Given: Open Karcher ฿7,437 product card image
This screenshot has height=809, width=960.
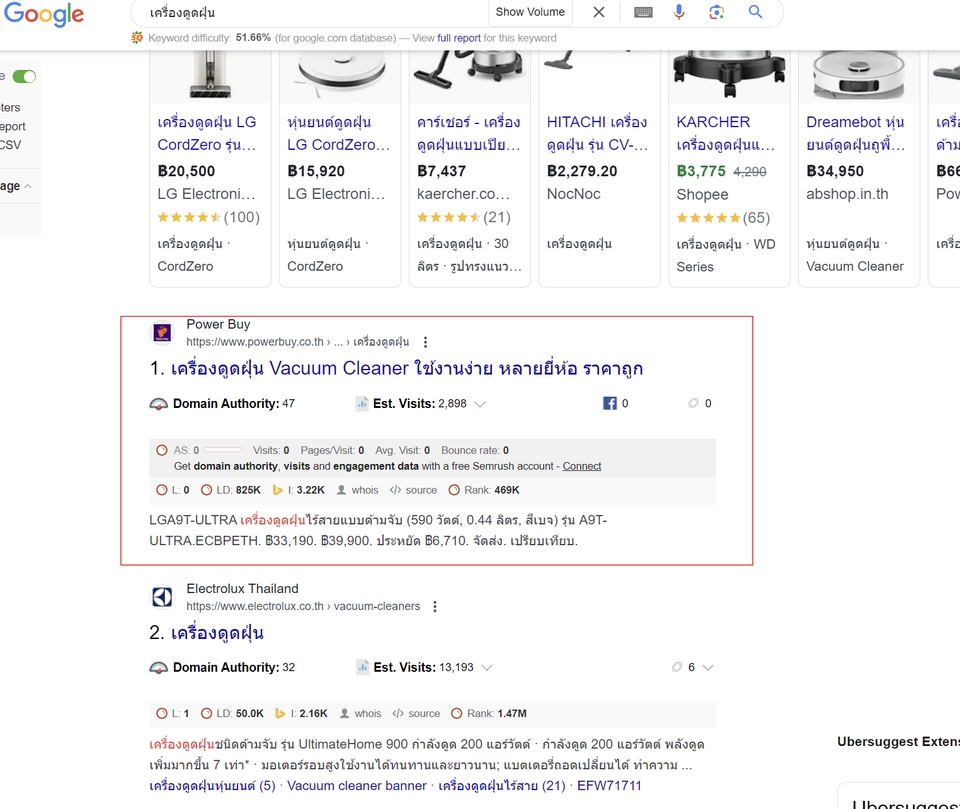Looking at the screenshot, I should (468, 76).
